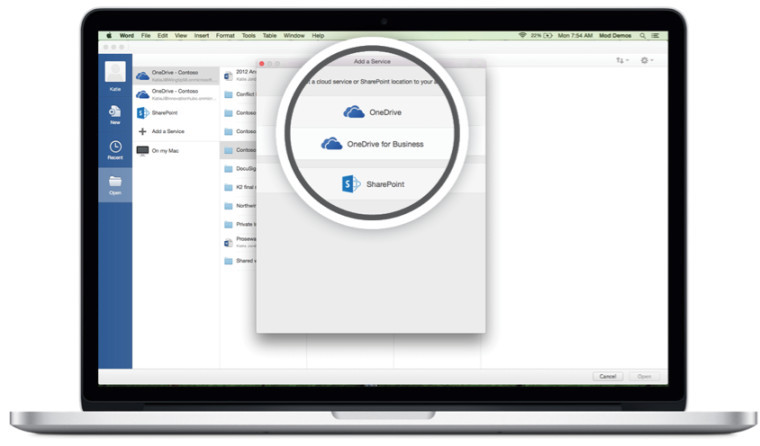Open the K2 final folder
Screen dimensions: 760x446
239,187
